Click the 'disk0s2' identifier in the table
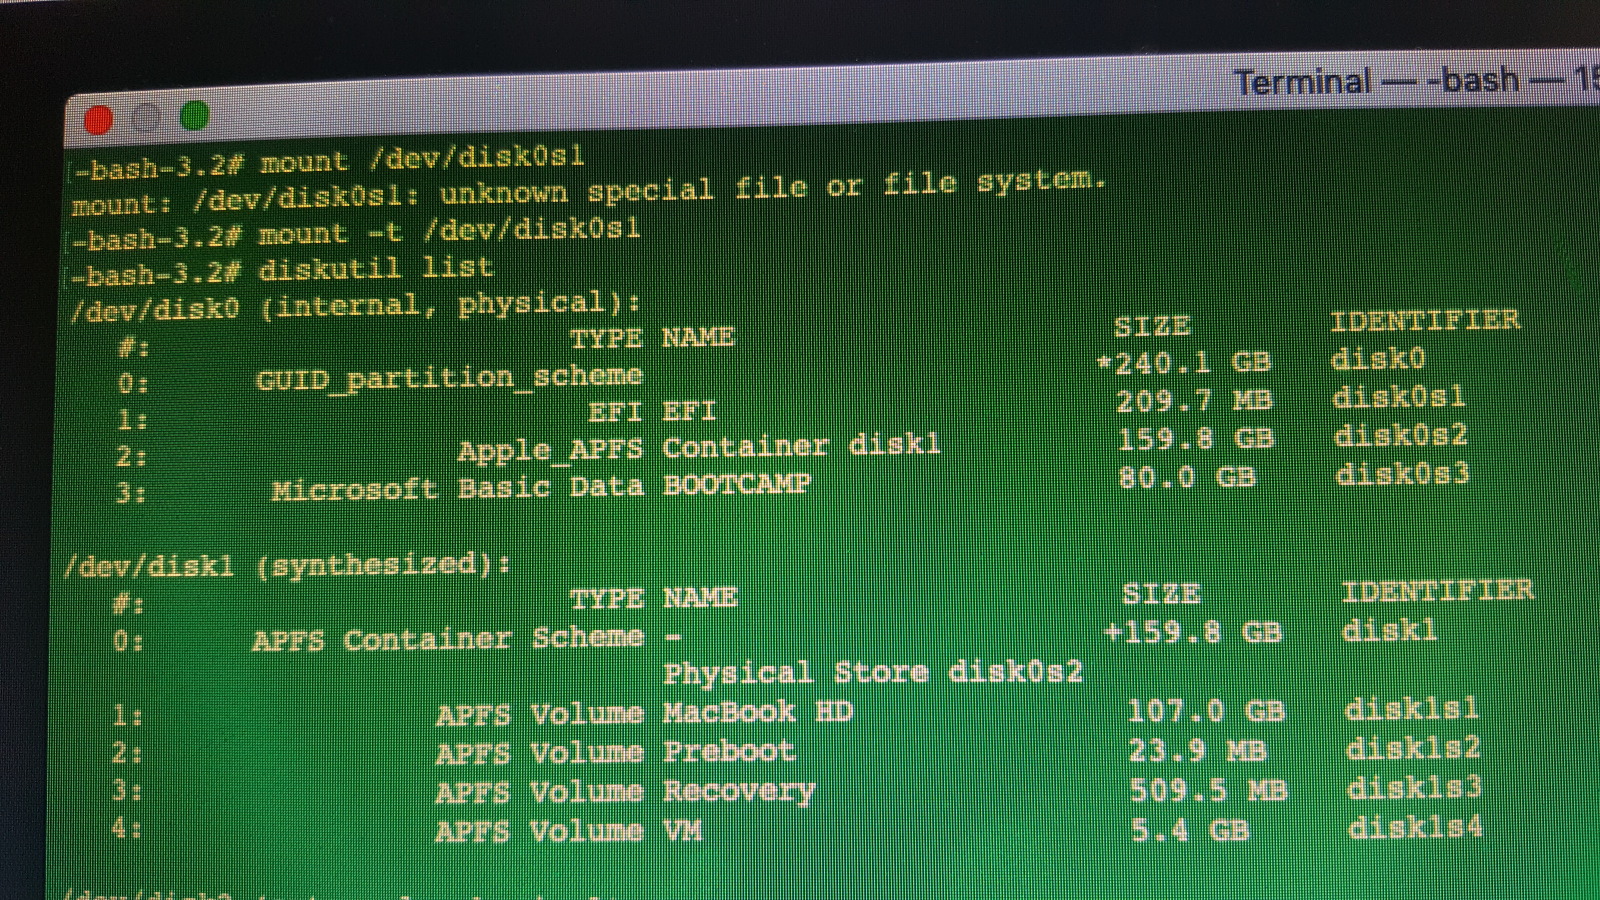Screen dimensions: 1600x900 [x=1401, y=436]
